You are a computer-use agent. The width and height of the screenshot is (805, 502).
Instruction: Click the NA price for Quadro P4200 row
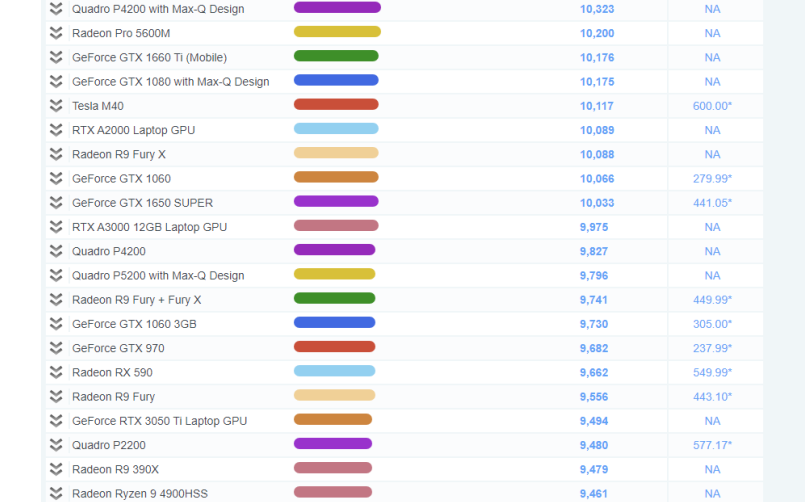click(712, 252)
